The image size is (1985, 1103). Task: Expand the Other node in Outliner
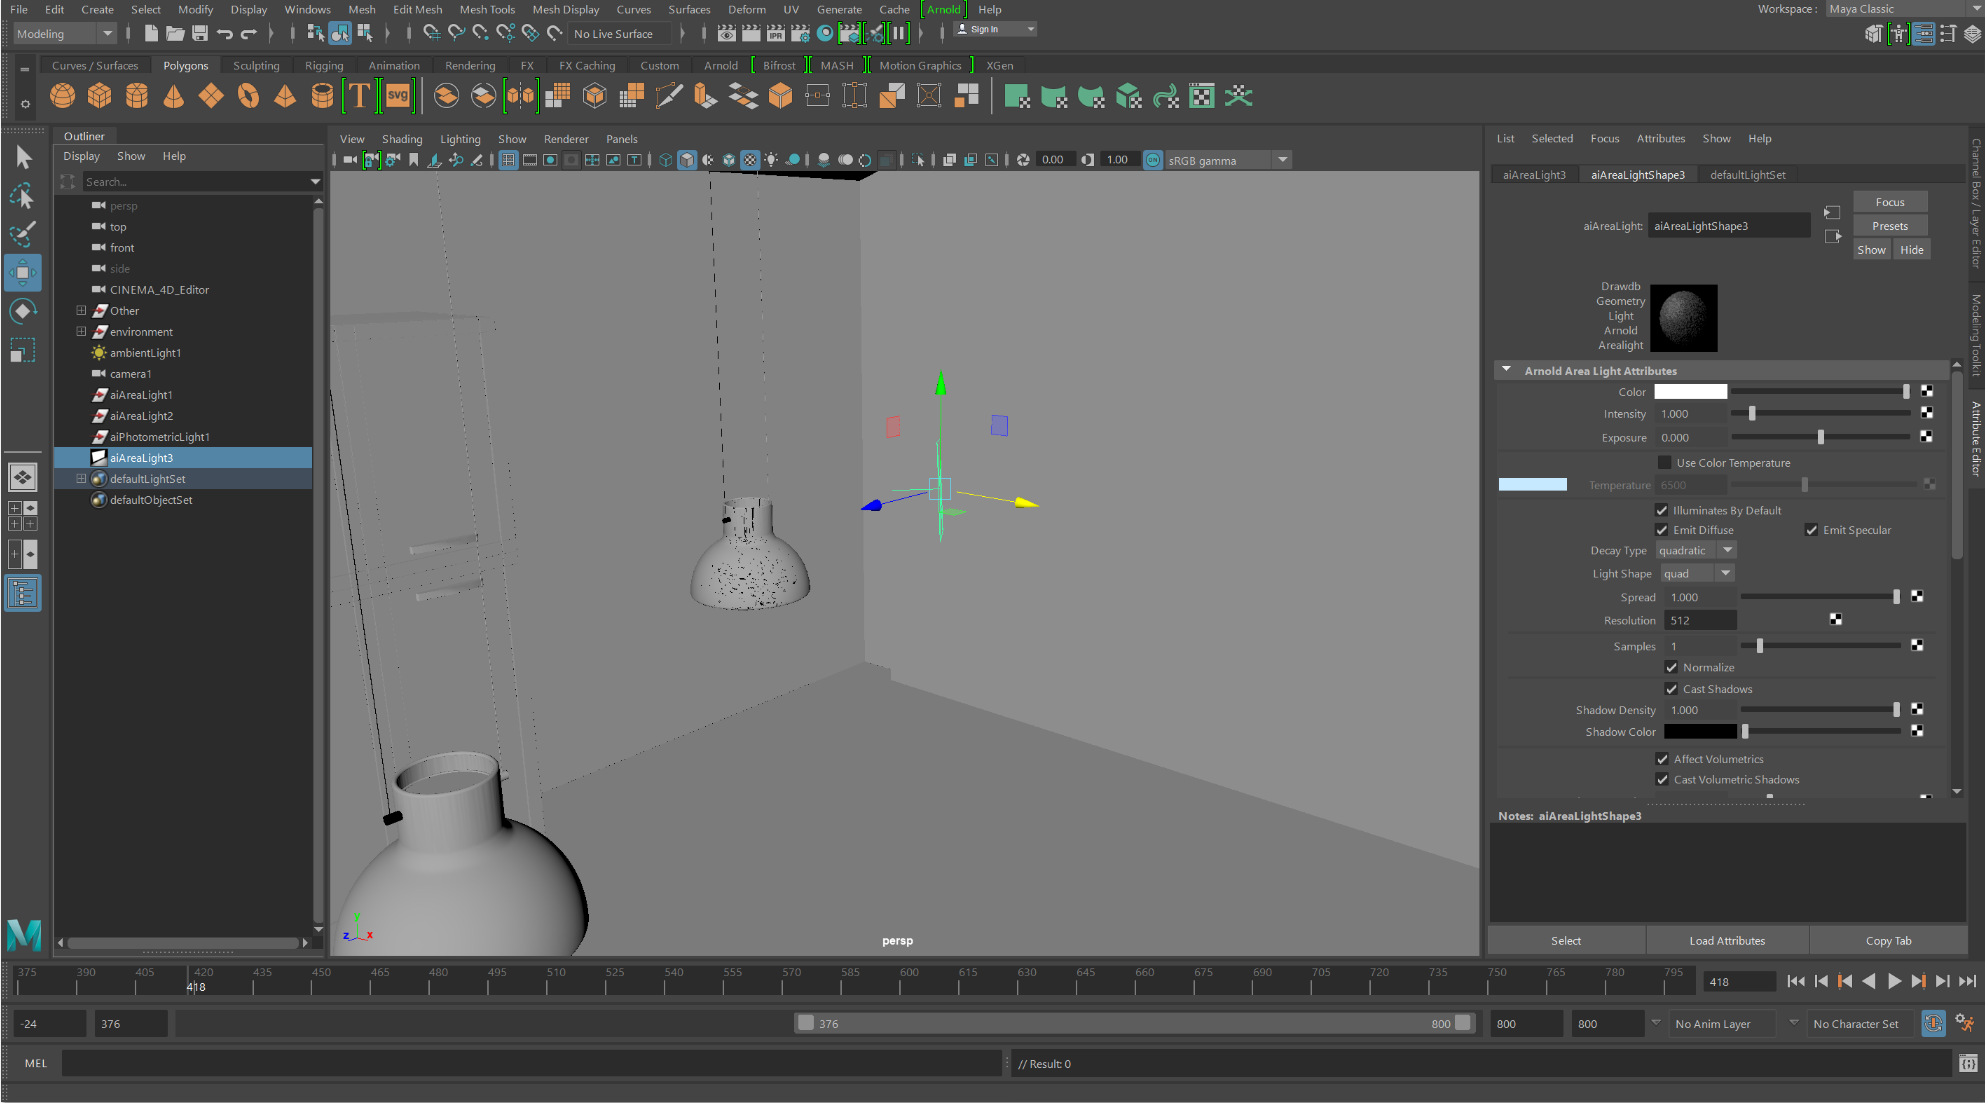81,310
